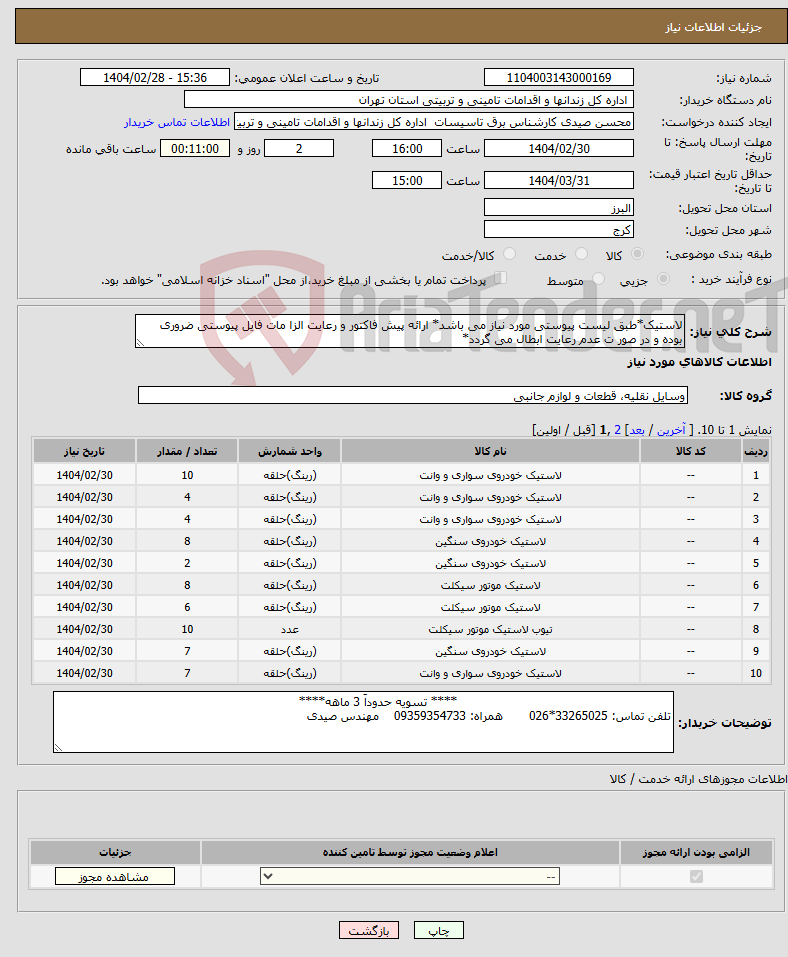Click the need number field 1104003143000169
Screen dimensions: 788x957
(559, 78)
